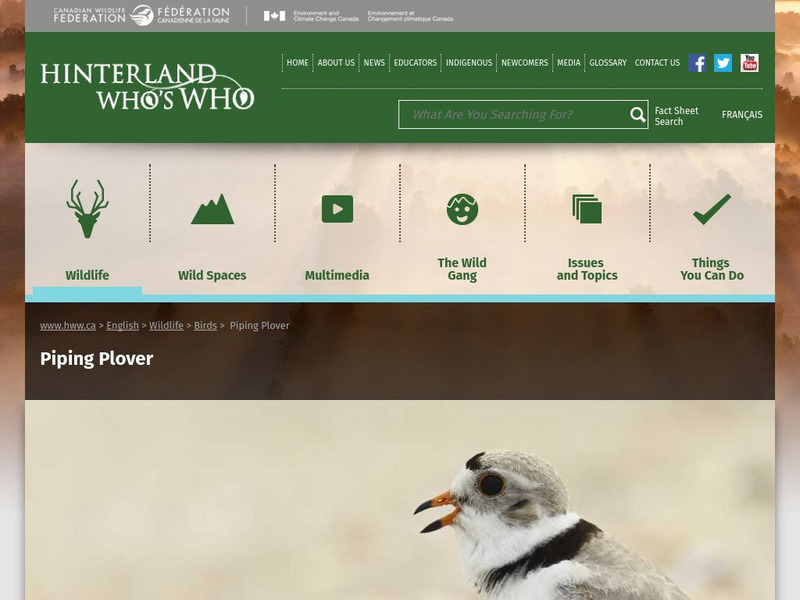800x600 pixels.
Task: Follow the Wildlife breadcrumb link
Action: (x=166, y=326)
